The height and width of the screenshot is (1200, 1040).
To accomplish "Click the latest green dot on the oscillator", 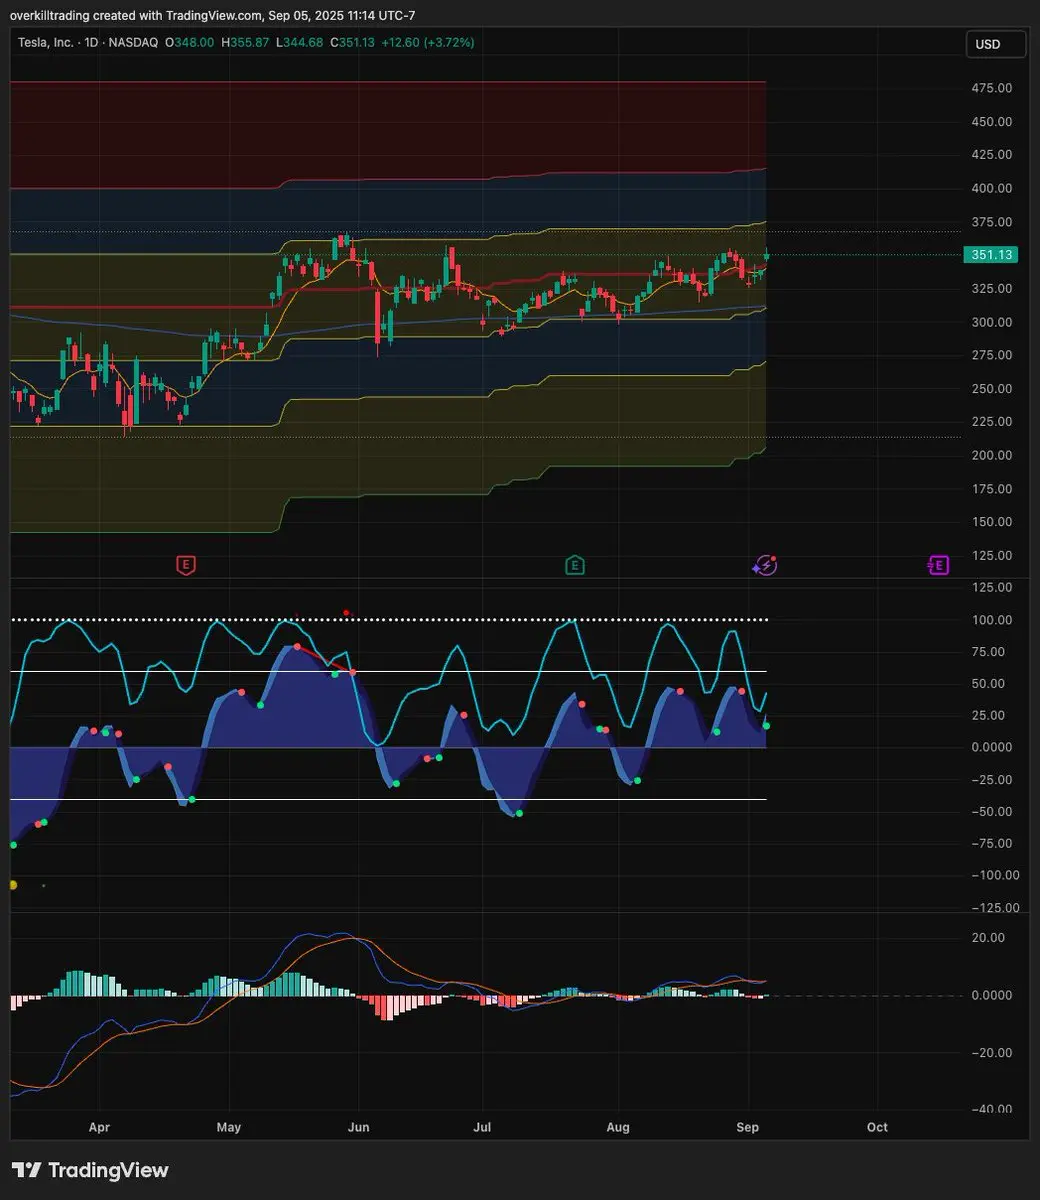I will tap(766, 725).
